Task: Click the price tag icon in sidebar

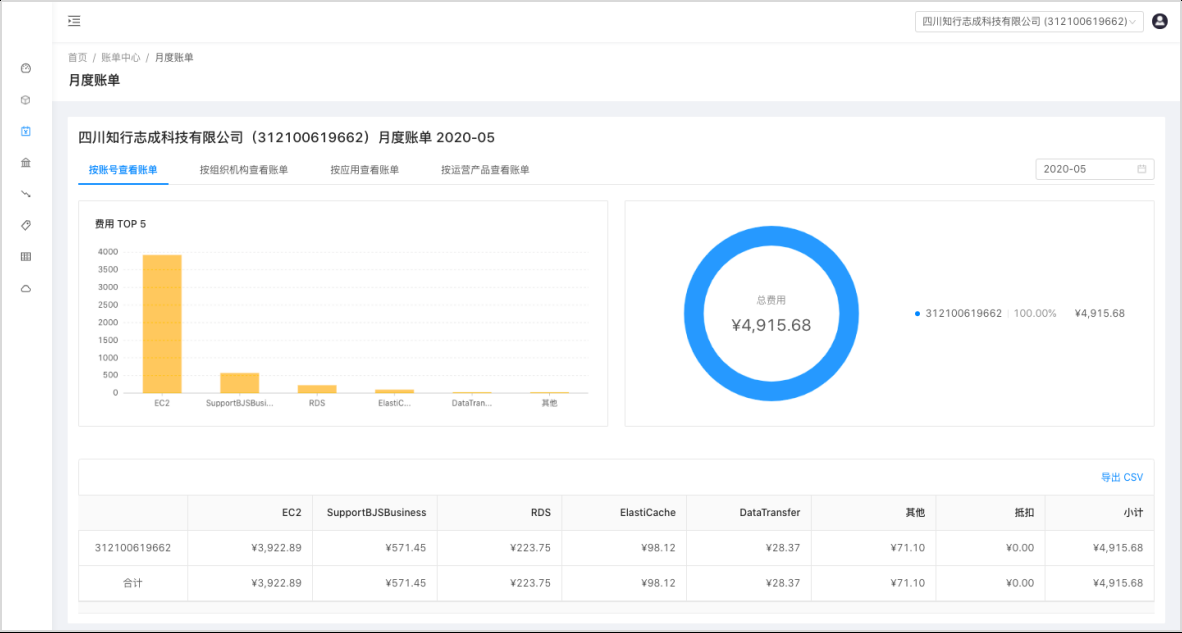Action: [x=25, y=225]
